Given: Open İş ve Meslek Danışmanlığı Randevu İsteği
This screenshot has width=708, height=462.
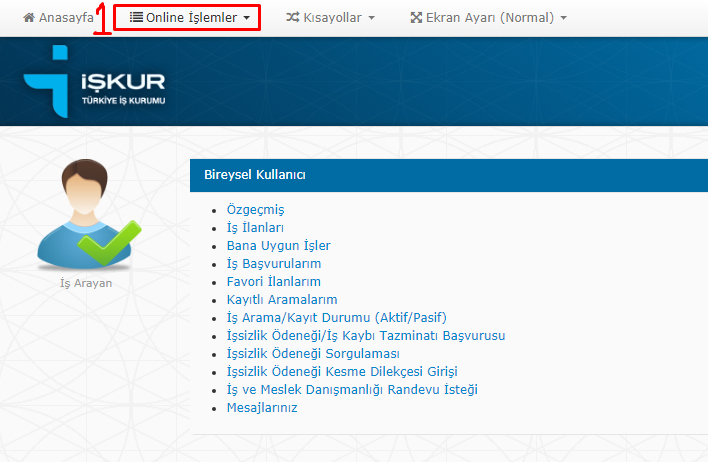Looking at the screenshot, I should click(352, 389).
